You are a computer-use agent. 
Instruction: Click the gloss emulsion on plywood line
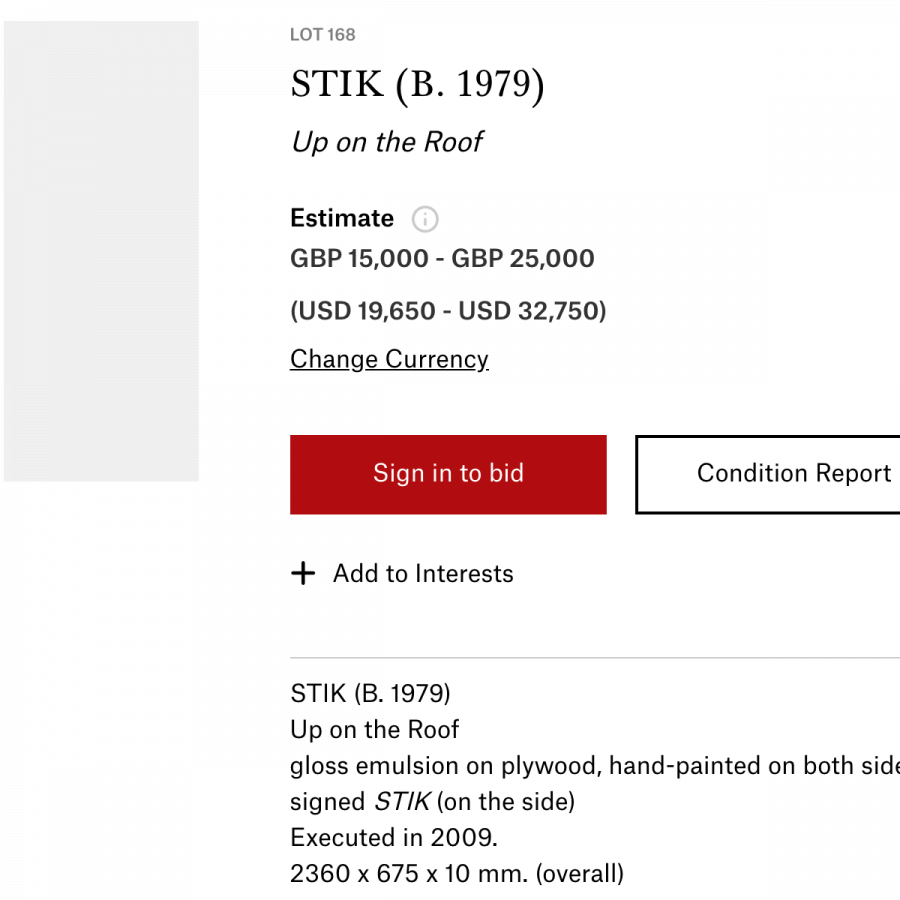(x=595, y=766)
